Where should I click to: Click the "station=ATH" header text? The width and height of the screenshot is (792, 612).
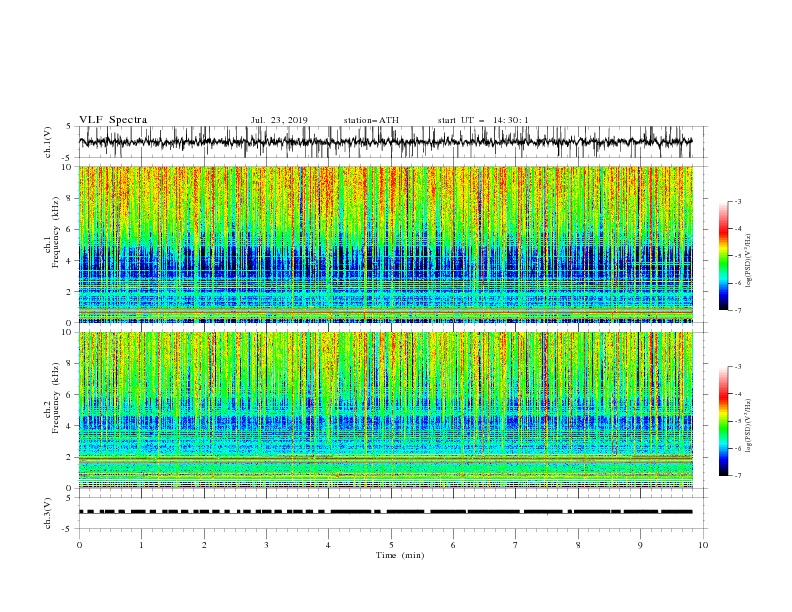371,120
